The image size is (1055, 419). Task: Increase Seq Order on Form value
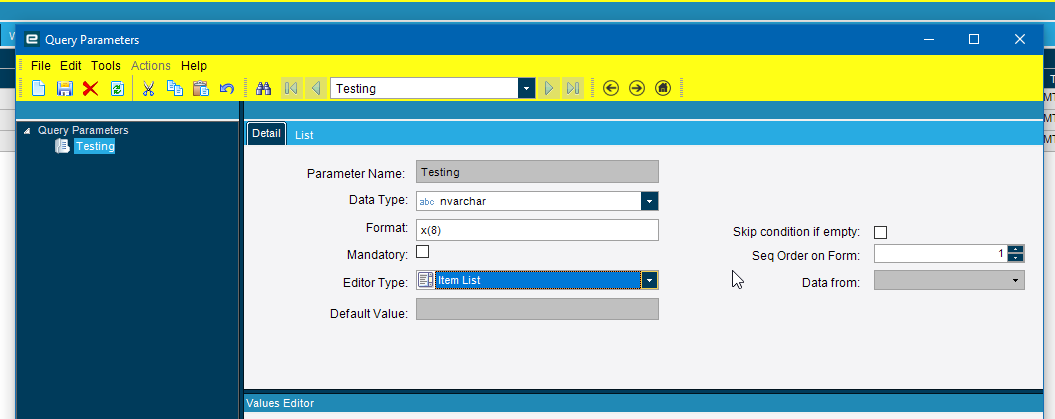(x=1016, y=250)
